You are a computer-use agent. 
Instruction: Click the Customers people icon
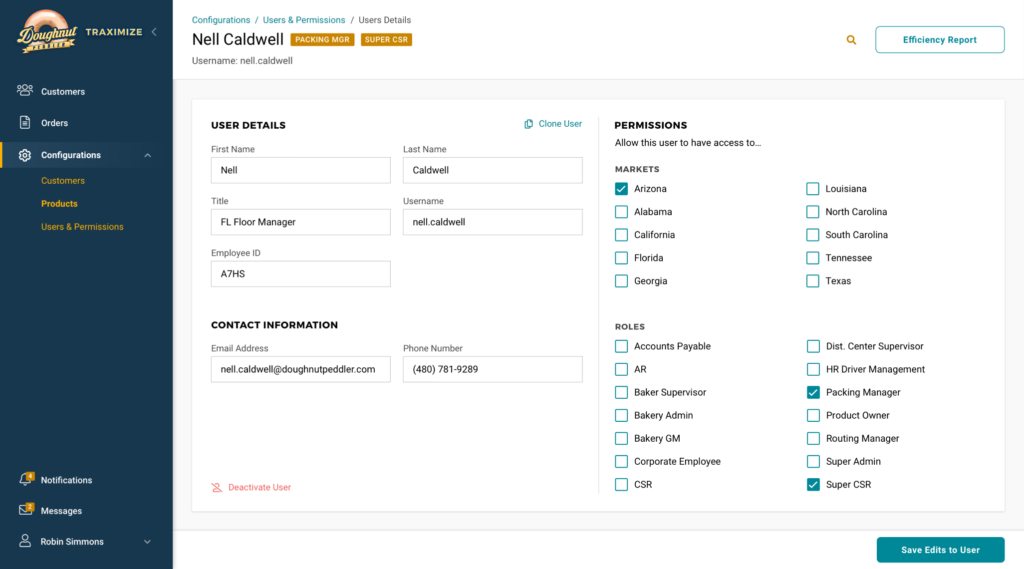pyautogui.click(x=25, y=91)
